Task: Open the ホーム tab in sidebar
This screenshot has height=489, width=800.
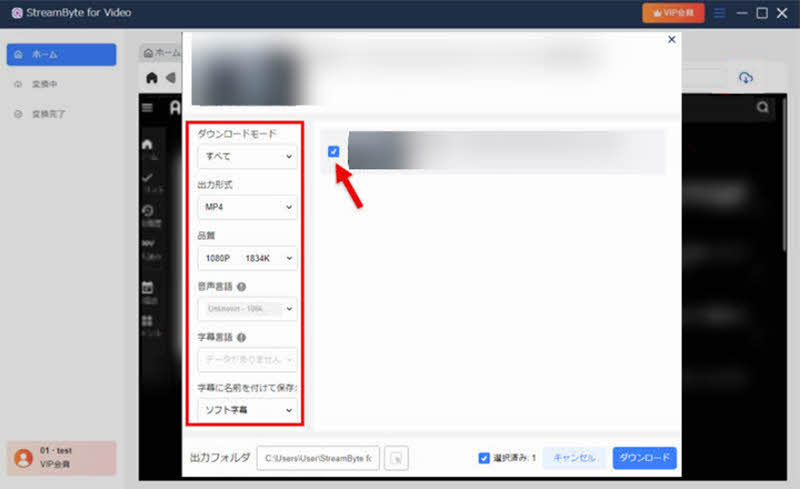Action: click(x=60, y=54)
